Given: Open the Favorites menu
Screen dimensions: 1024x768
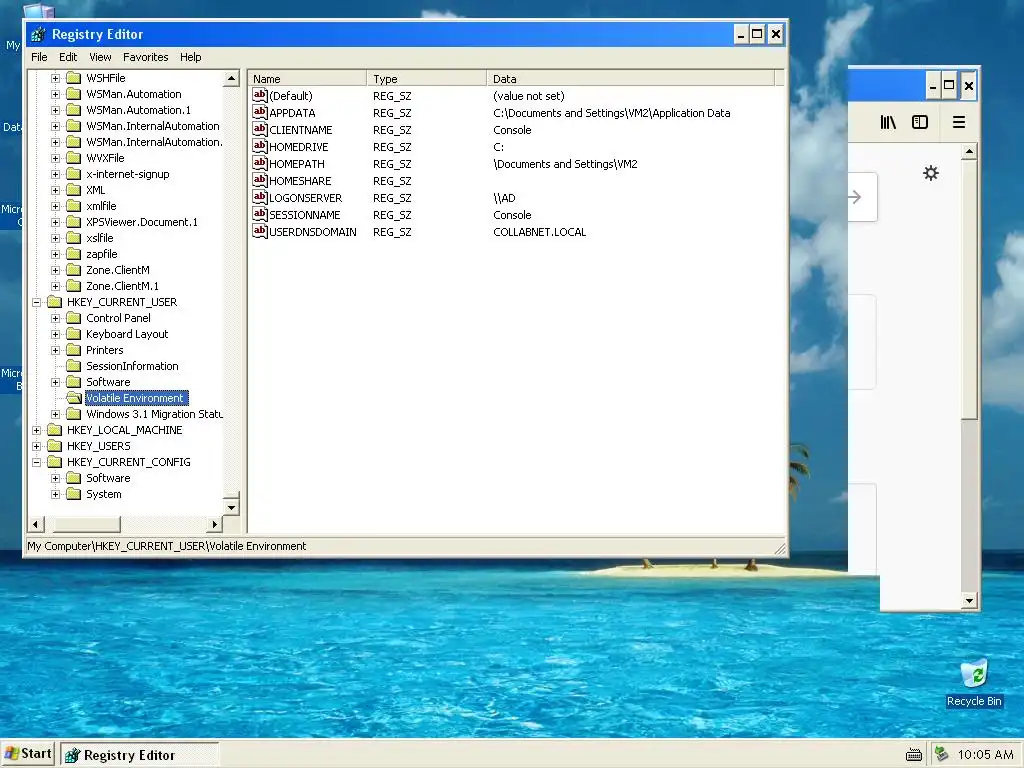Looking at the screenshot, I should tap(146, 57).
